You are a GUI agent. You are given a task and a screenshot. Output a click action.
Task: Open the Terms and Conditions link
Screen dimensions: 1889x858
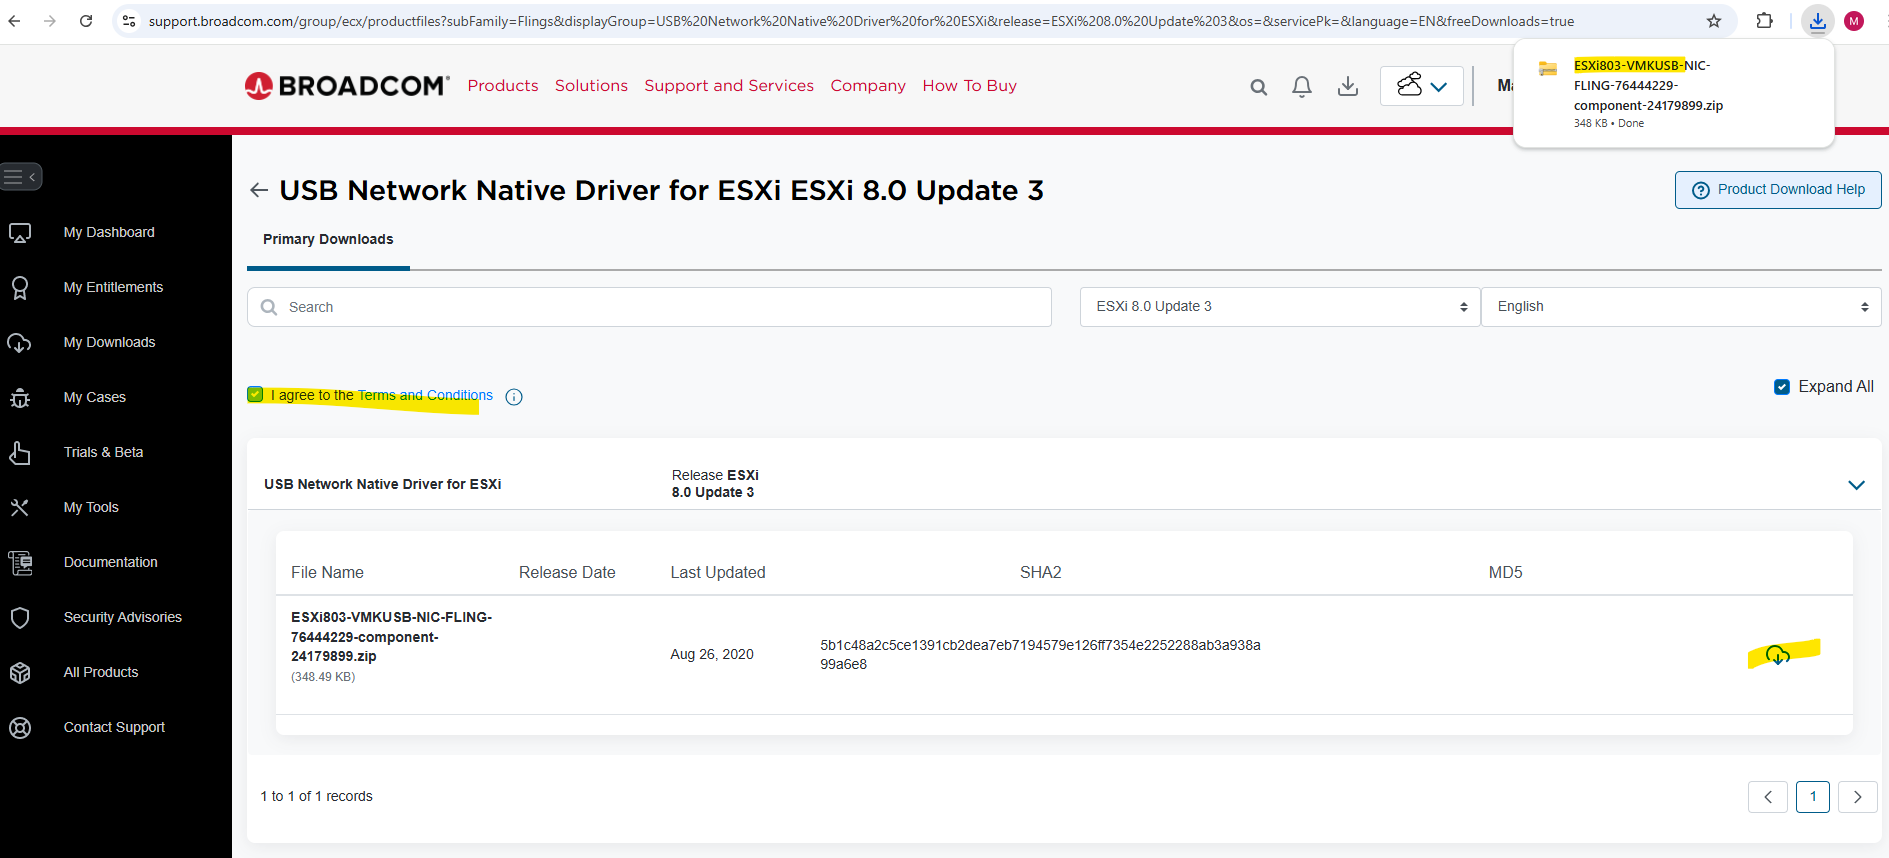[x=425, y=395]
